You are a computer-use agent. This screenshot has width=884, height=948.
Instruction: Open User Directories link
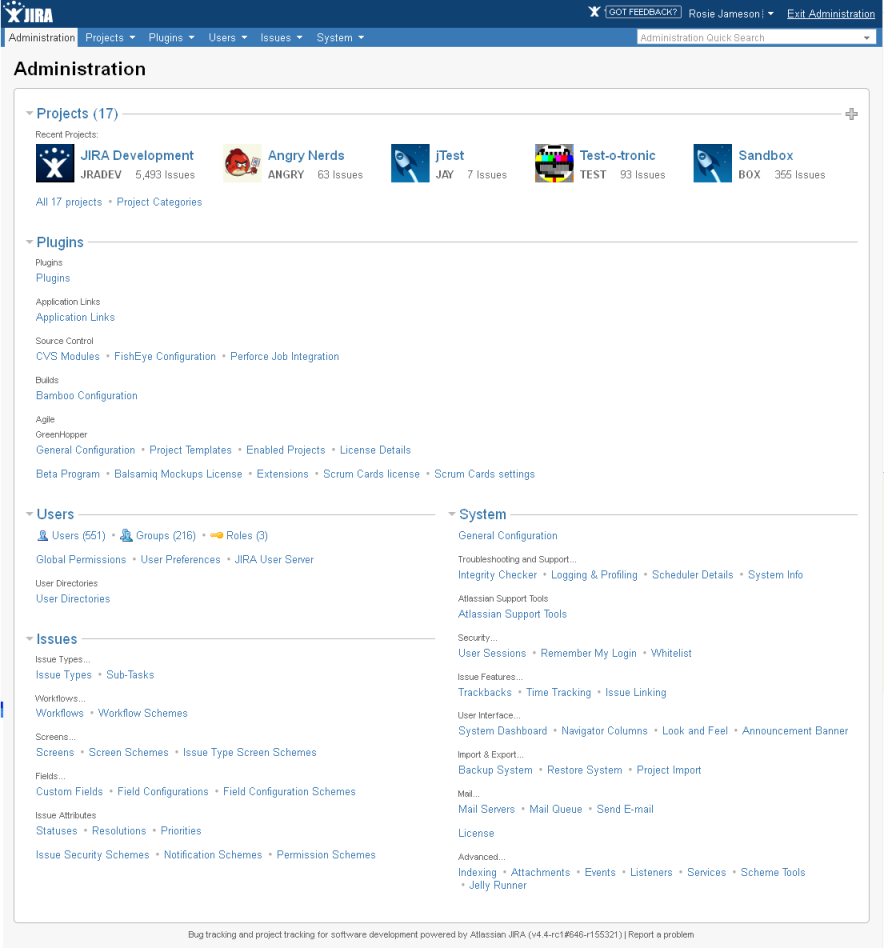click(x=73, y=599)
